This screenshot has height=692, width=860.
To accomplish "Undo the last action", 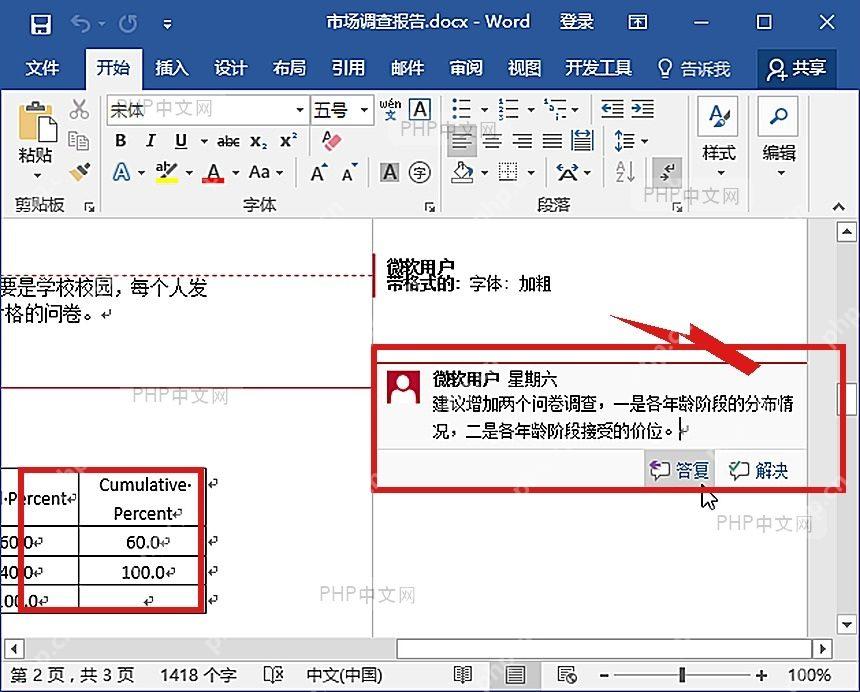I will [x=81, y=24].
